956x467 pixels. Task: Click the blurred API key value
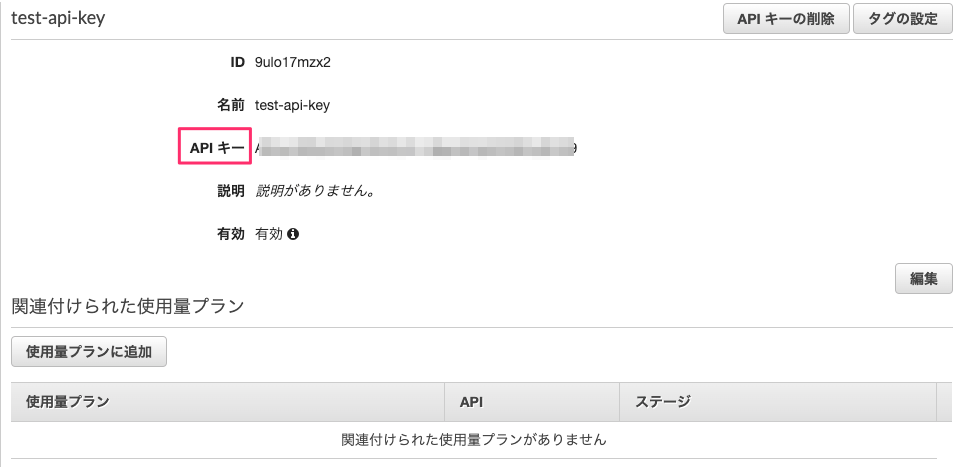click(416, 148)
